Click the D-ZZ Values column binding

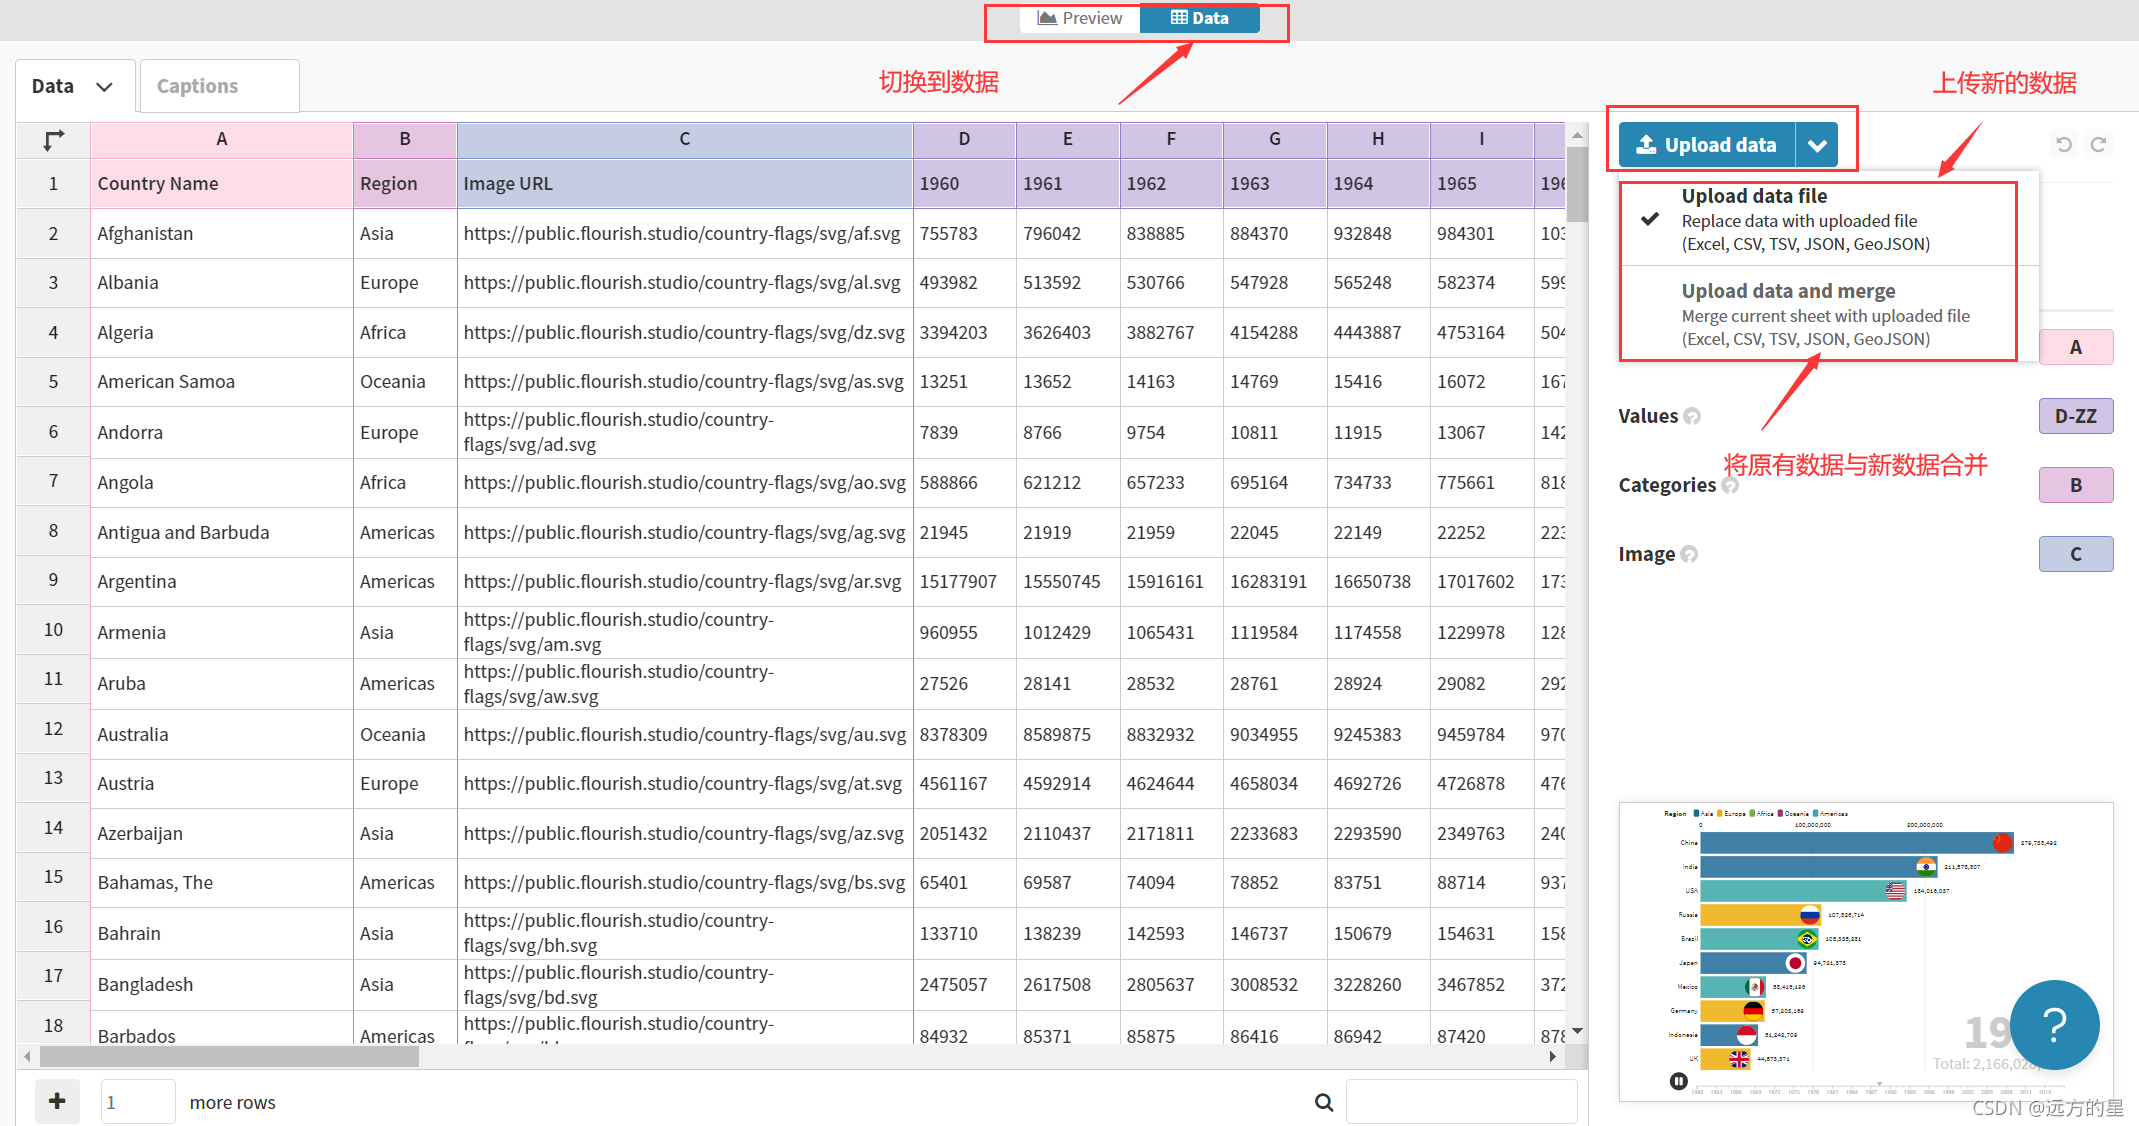[2075, 416]
